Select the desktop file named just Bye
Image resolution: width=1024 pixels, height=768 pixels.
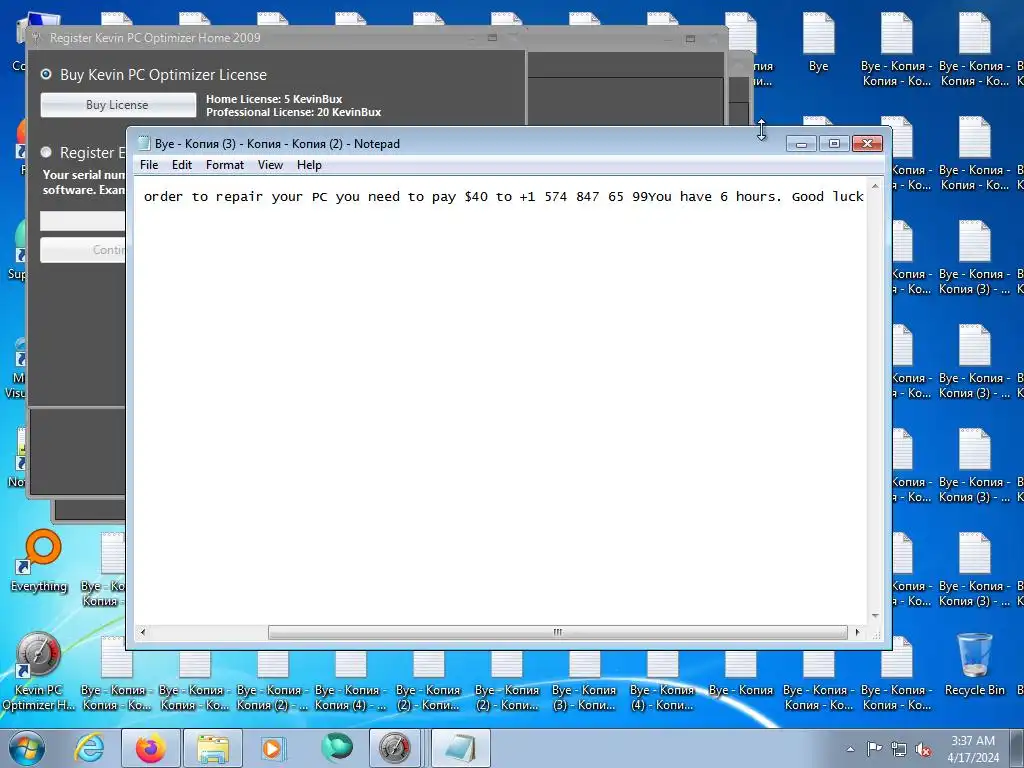tap(818, 42)
